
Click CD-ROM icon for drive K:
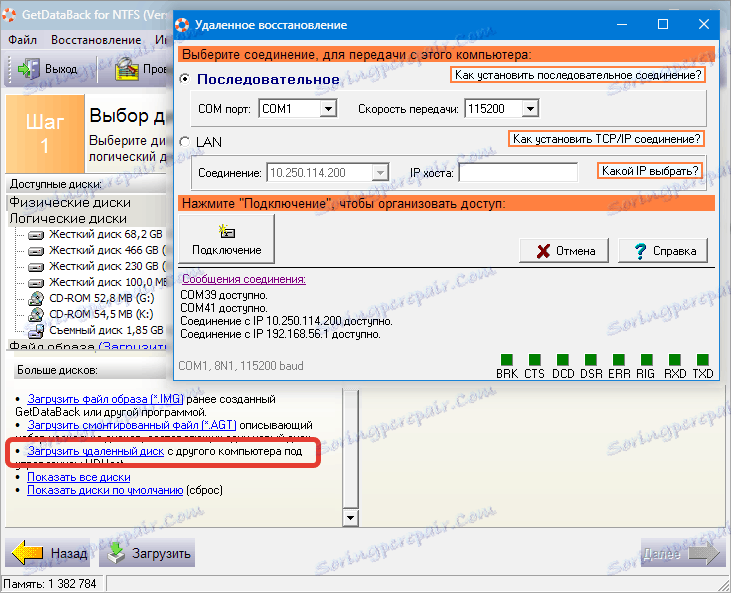tap(36, 314)
